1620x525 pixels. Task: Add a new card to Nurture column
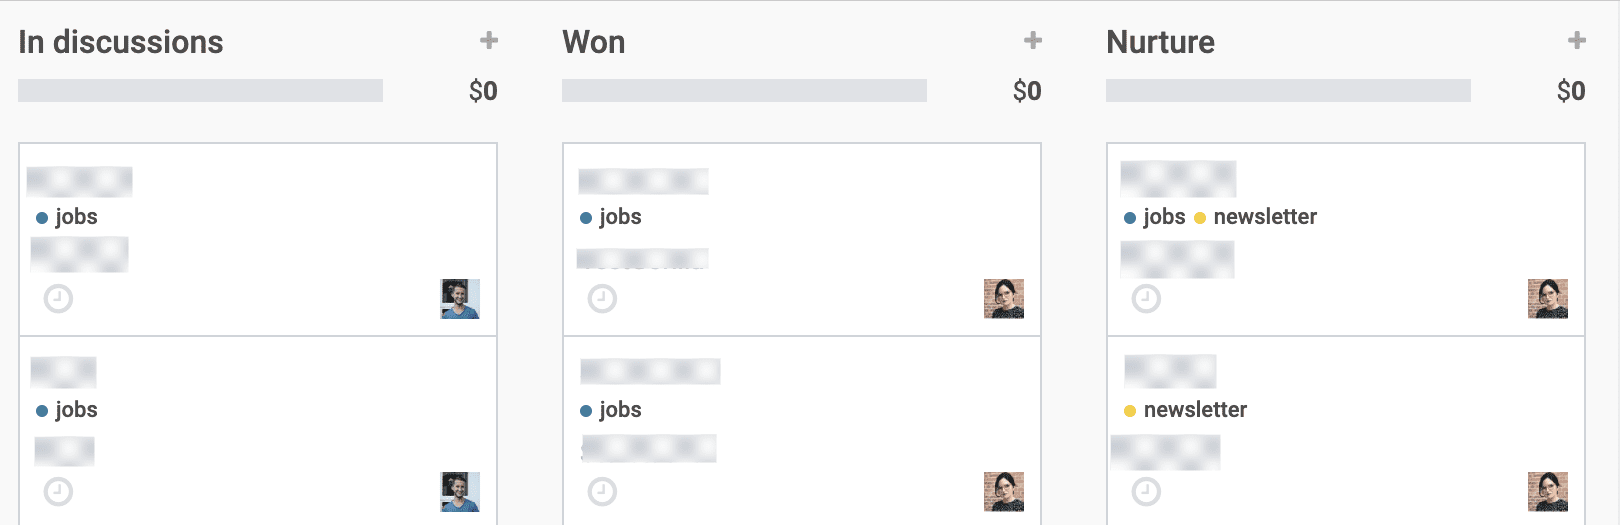coord(1576,40)
